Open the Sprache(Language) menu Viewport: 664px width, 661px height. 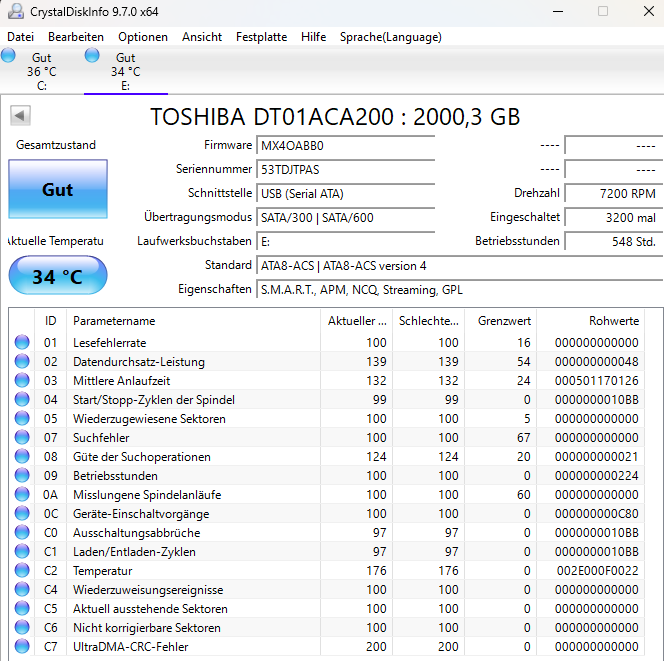click(390, 37)
